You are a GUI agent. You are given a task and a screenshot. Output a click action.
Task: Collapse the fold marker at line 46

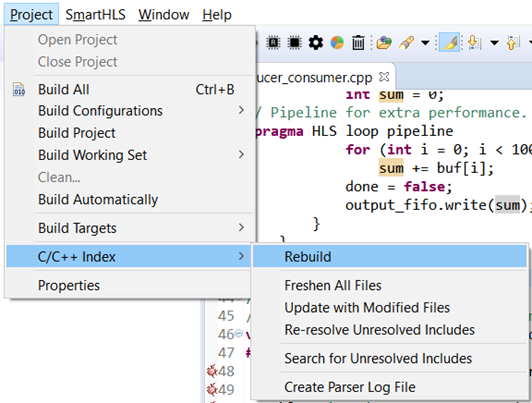click(239, 333)
